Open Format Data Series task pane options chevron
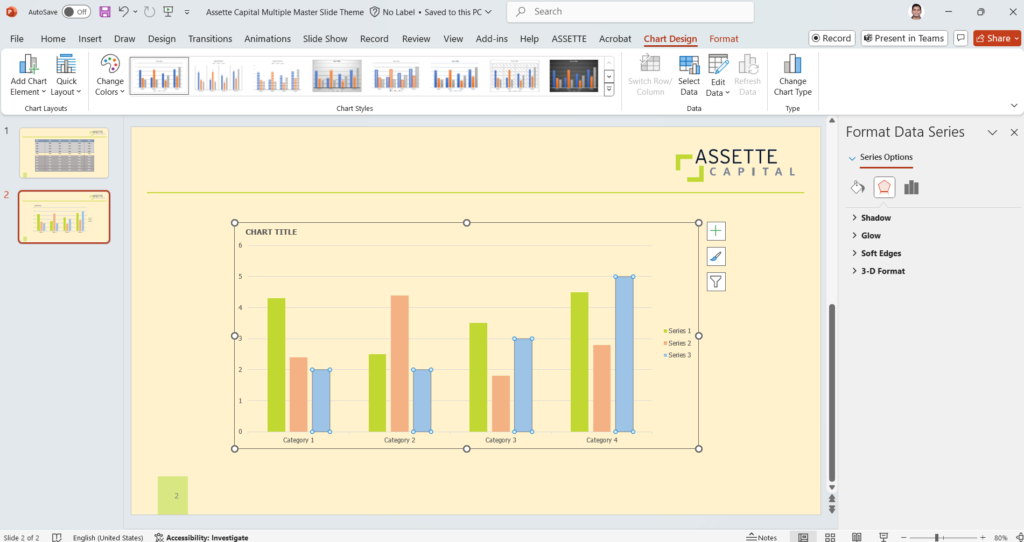1024x542 pixels. [x=993, y=133]
